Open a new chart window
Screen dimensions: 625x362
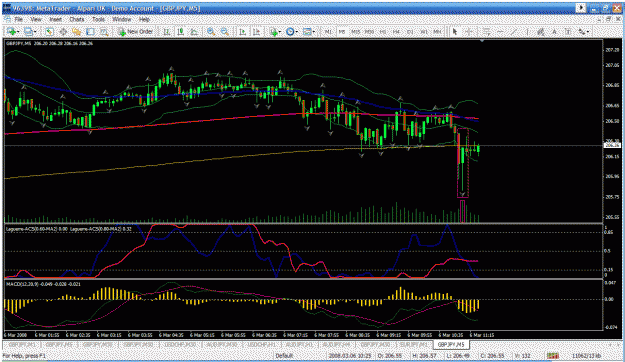point(11,31)
